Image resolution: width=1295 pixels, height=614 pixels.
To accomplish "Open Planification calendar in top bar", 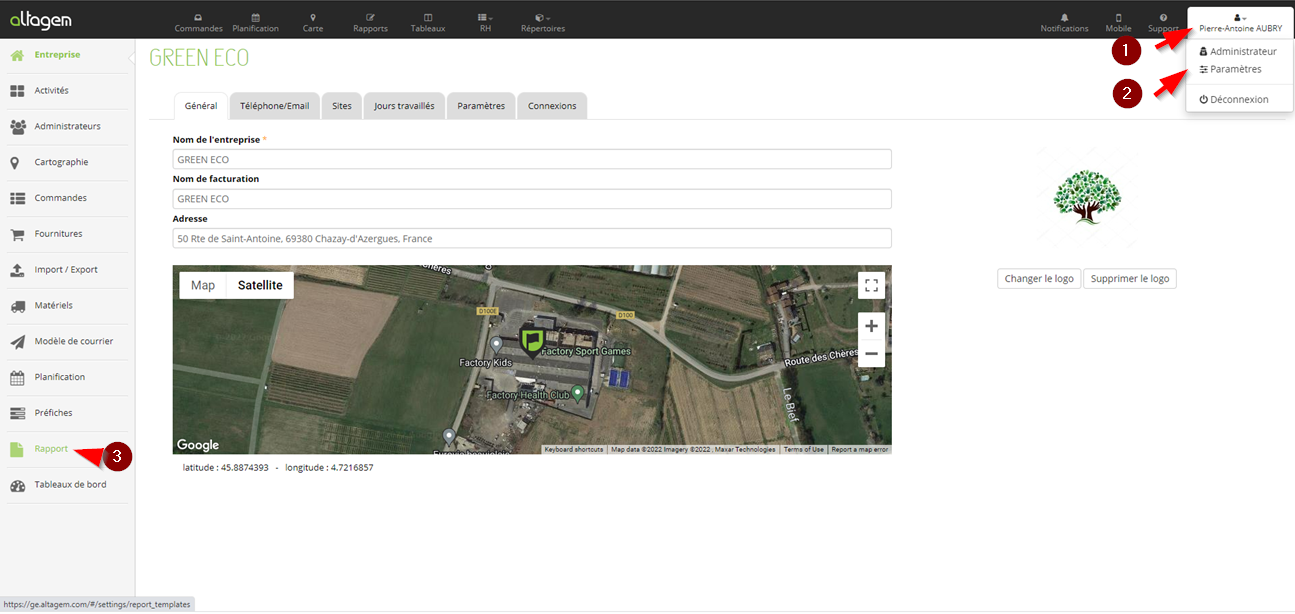I will point(255,23).
